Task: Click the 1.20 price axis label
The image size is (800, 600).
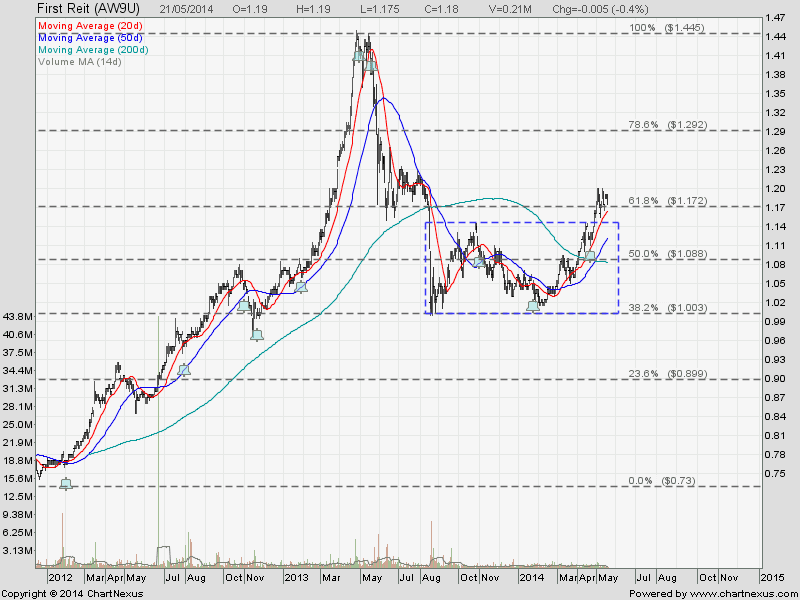Action: pos(776,189)
